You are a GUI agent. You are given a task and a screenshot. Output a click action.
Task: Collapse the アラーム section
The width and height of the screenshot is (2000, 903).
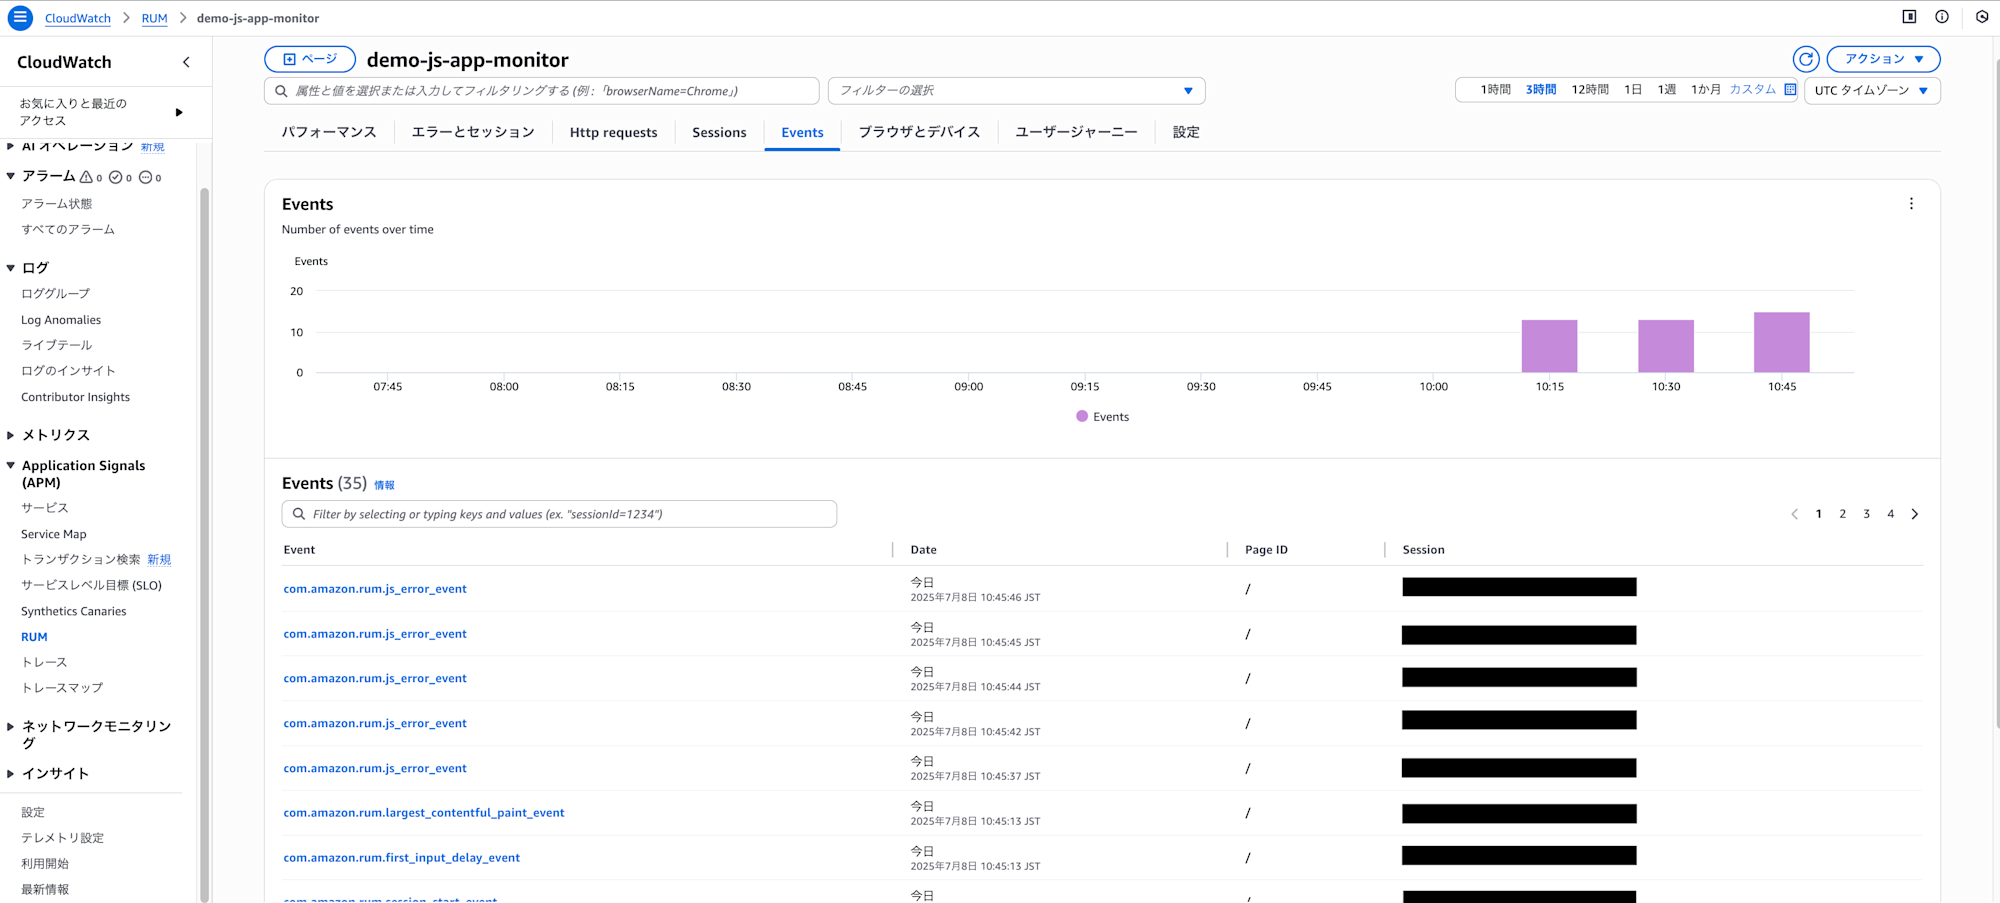click(x=10, y=176)
